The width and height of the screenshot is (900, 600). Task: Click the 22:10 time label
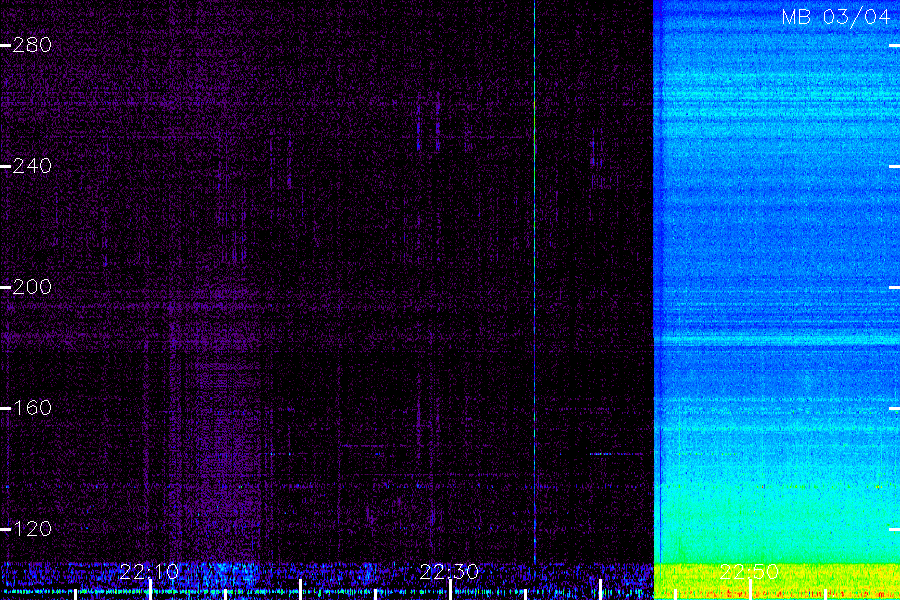tap(149, 571)
